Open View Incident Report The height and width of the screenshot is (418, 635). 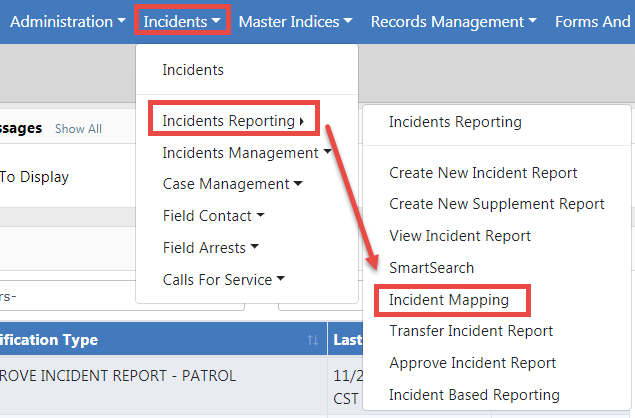(461, 236)
